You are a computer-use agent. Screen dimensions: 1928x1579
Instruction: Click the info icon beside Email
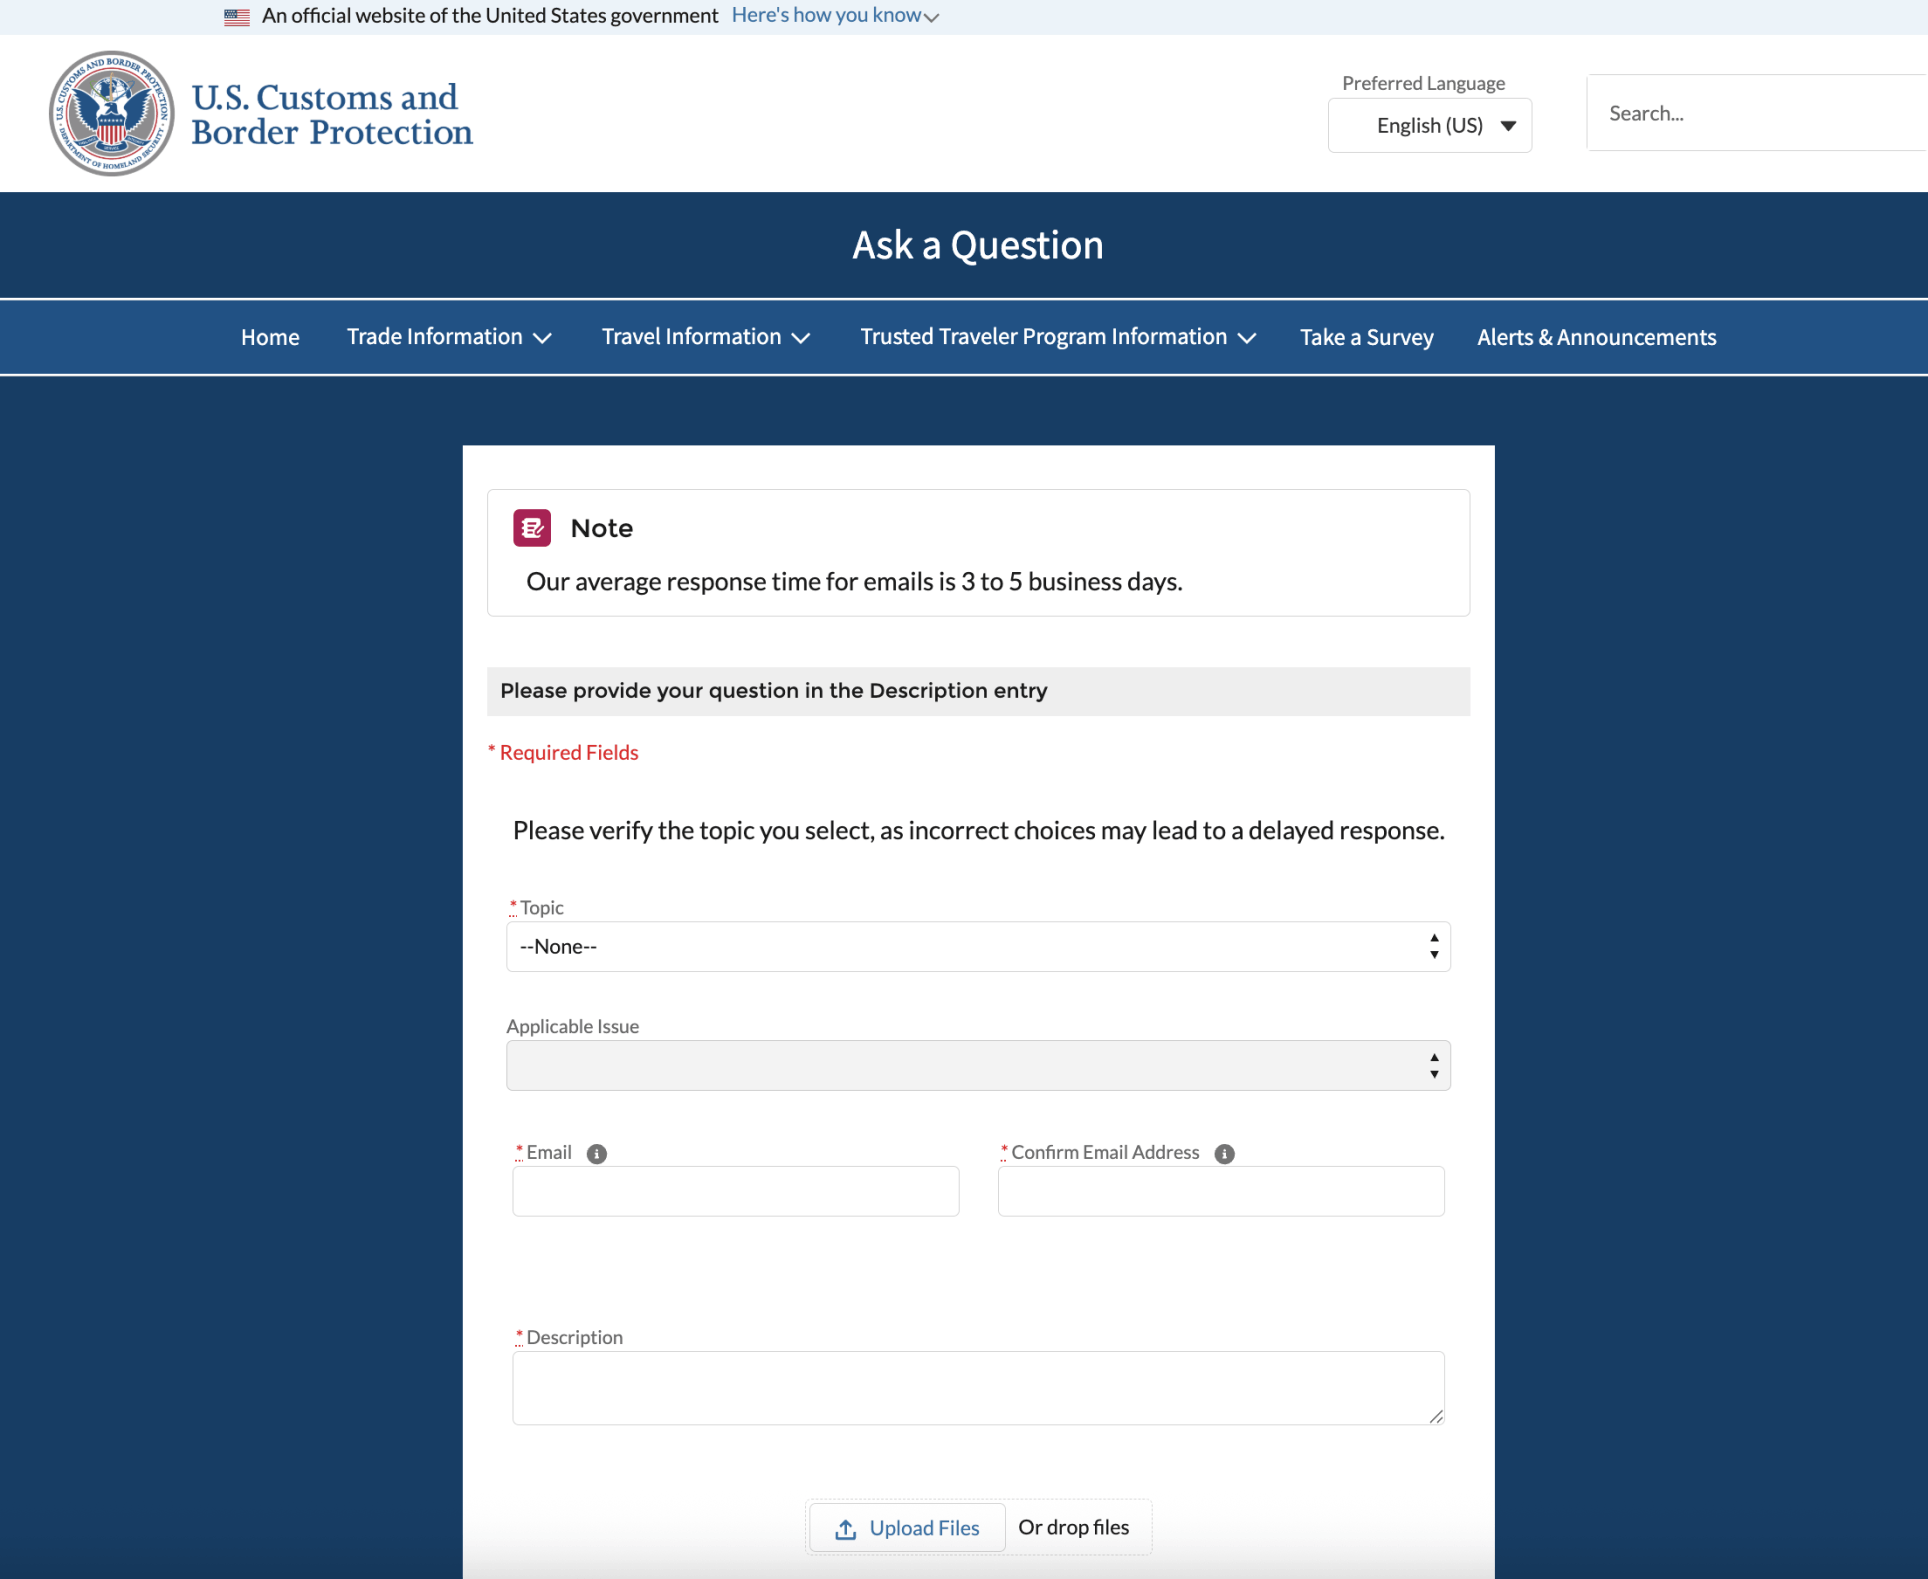(598, 1153)
